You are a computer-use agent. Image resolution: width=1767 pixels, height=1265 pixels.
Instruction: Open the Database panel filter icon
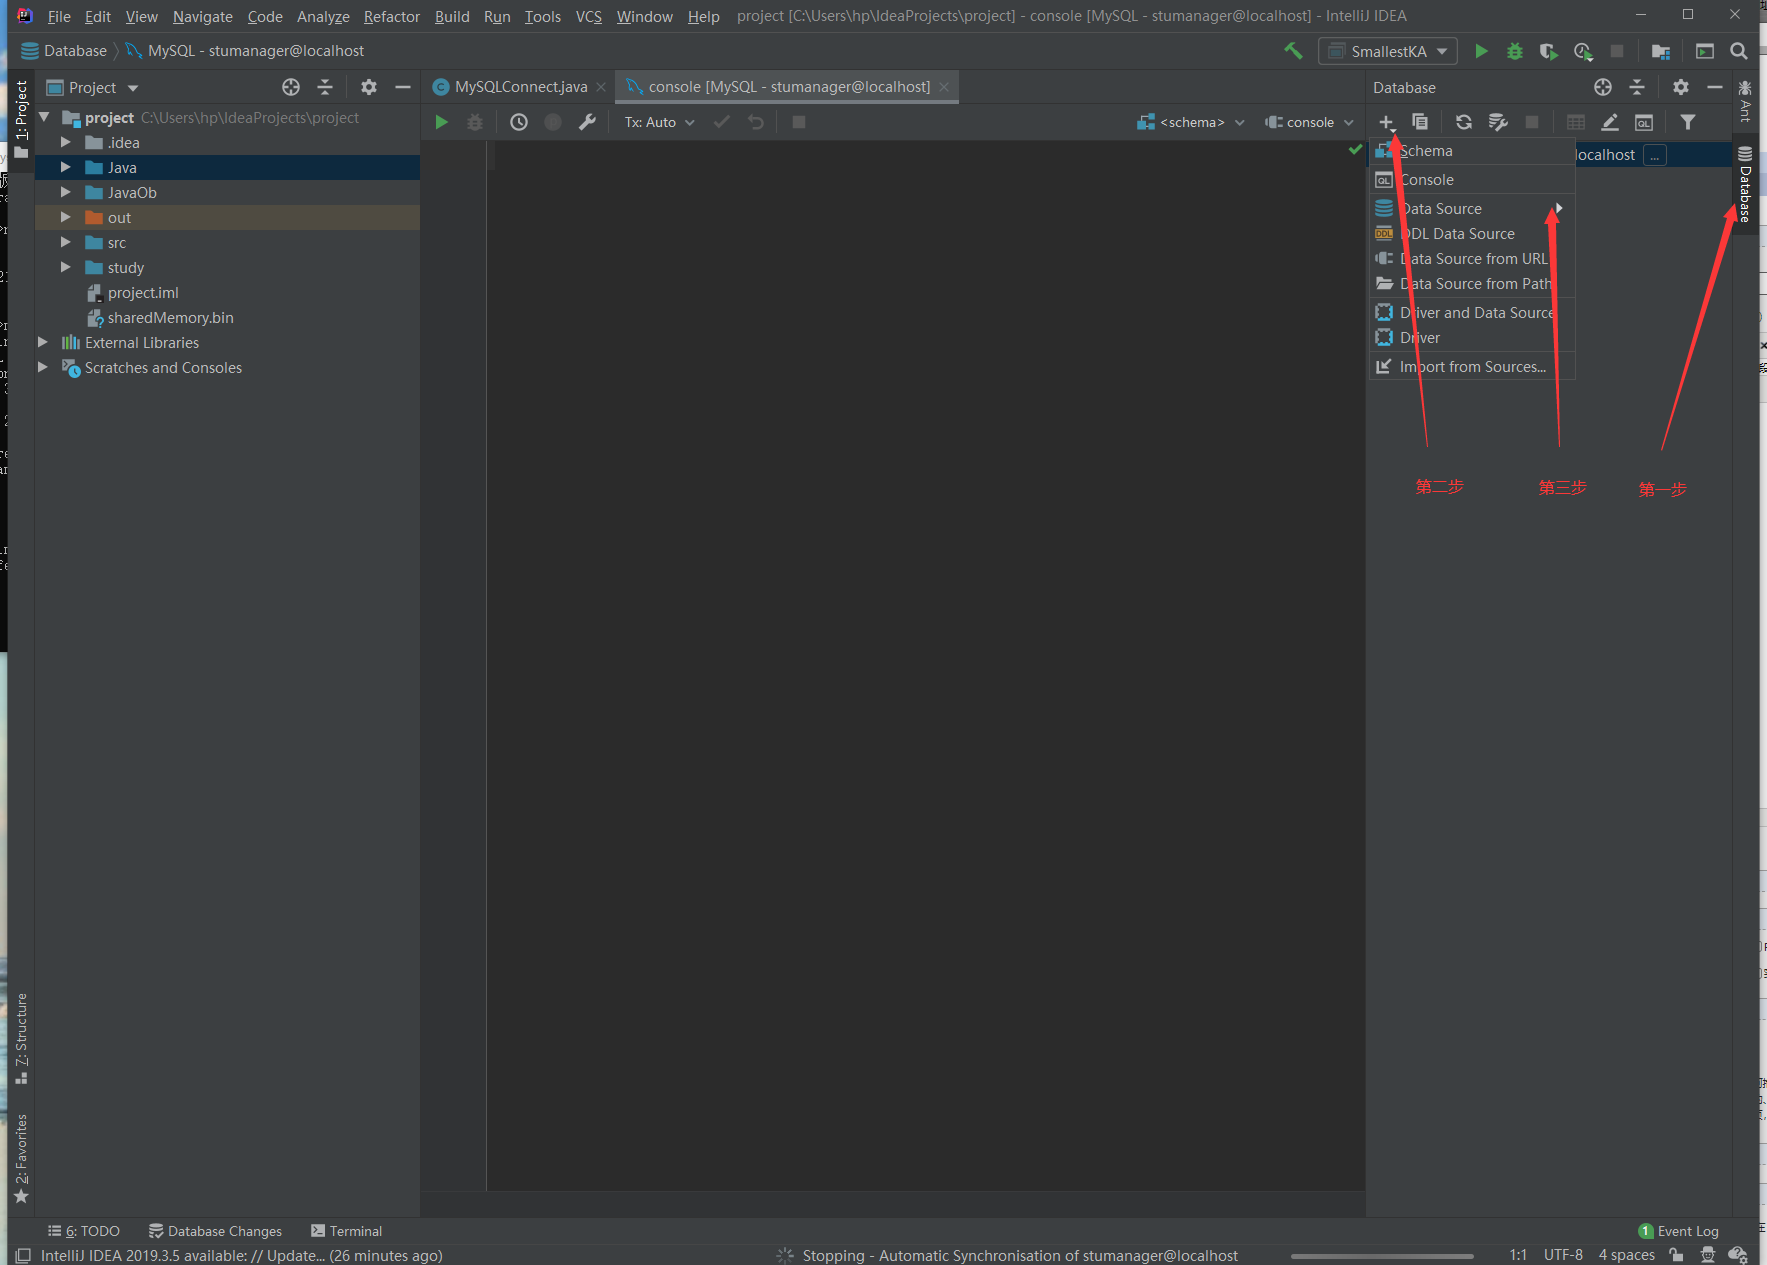coord(1688,122)
